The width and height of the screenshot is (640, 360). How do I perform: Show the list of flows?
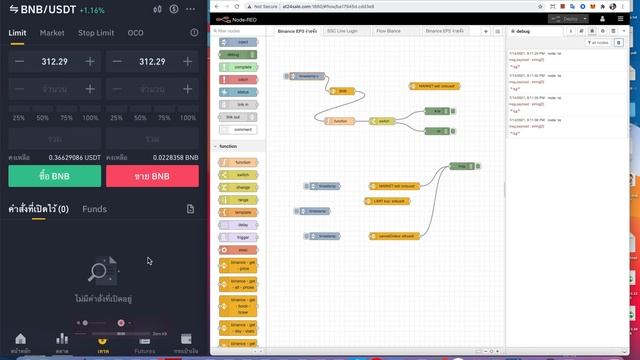(498, 31)
